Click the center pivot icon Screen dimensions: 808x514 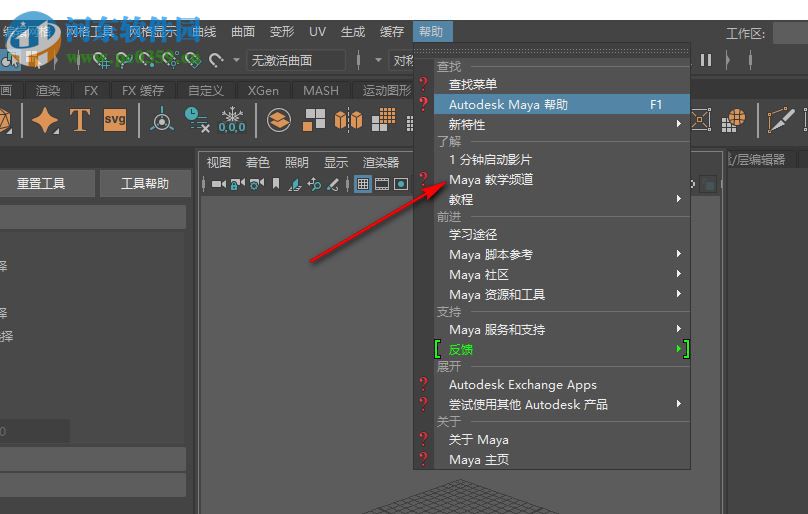click(x=162, y=120)
